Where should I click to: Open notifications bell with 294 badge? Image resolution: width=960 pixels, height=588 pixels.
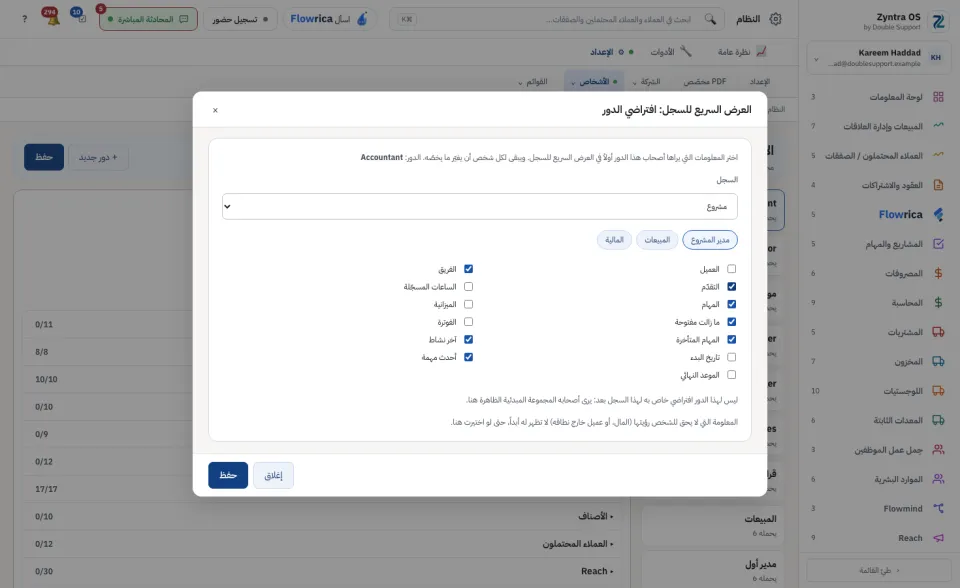[x=51, y=17]
